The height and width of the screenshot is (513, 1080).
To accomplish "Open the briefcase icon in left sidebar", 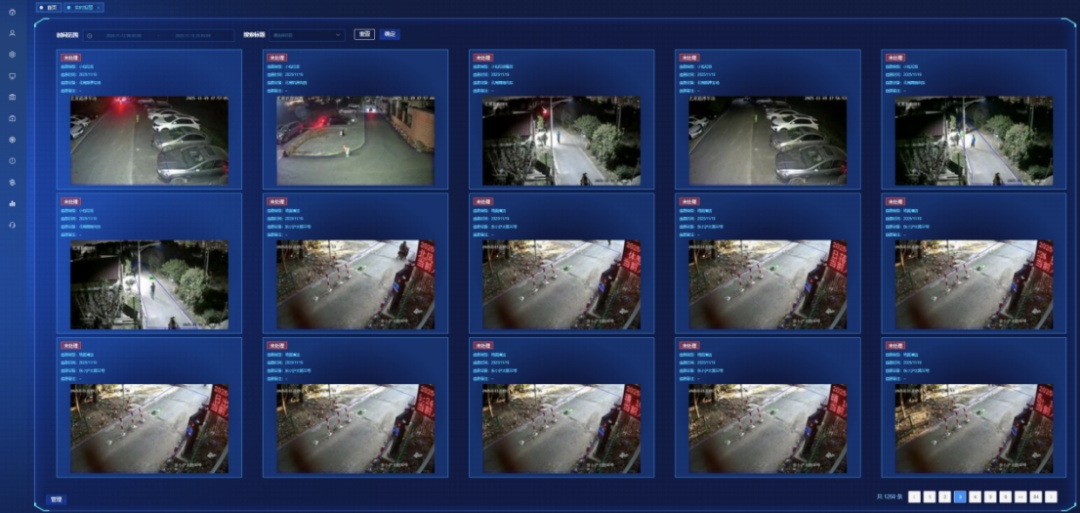I will click(12, 118).
